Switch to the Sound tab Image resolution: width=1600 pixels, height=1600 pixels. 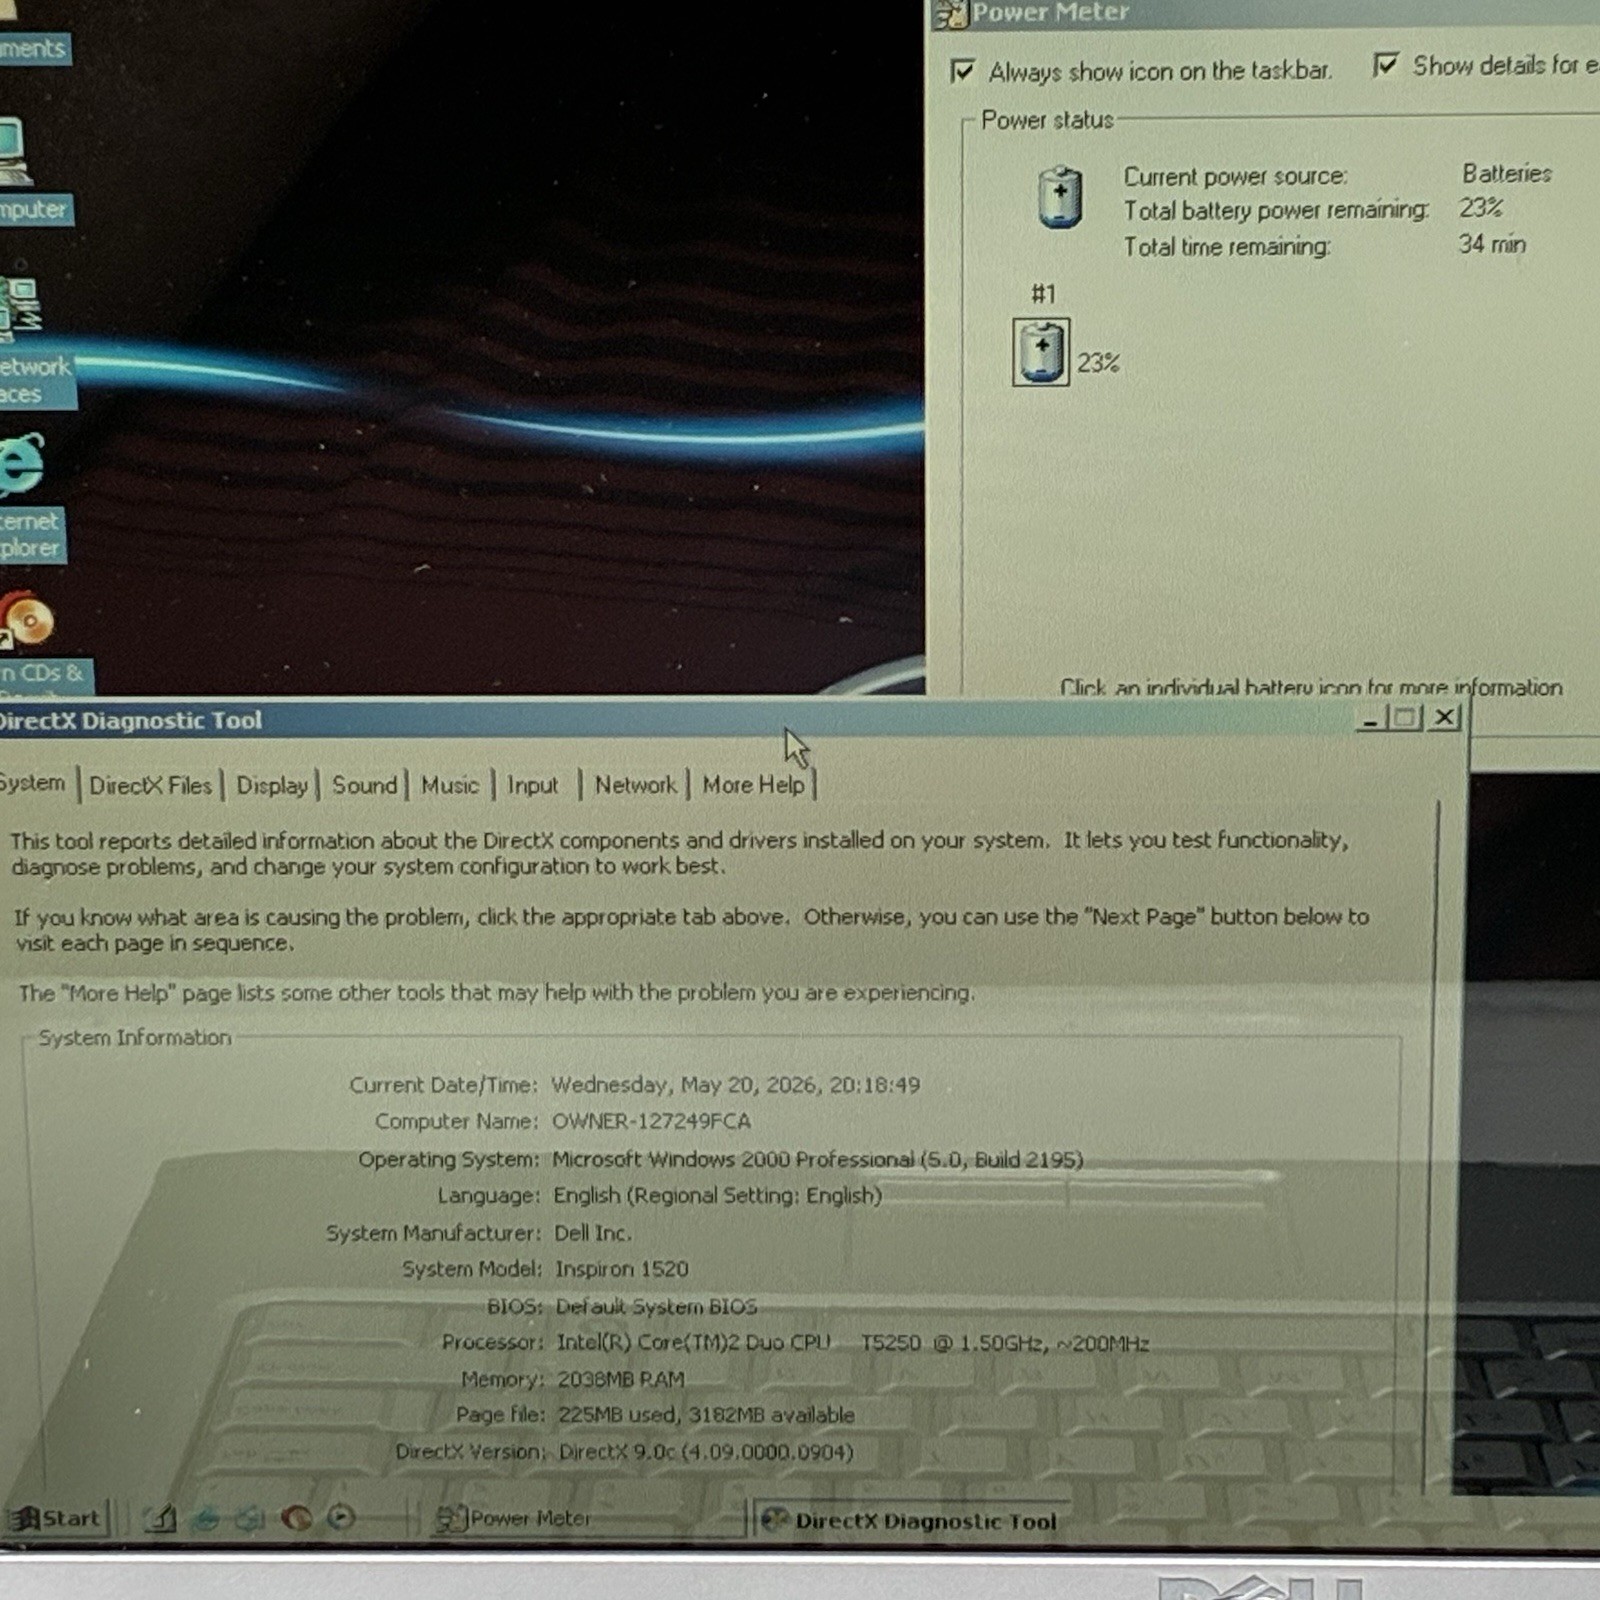(365, 785)
